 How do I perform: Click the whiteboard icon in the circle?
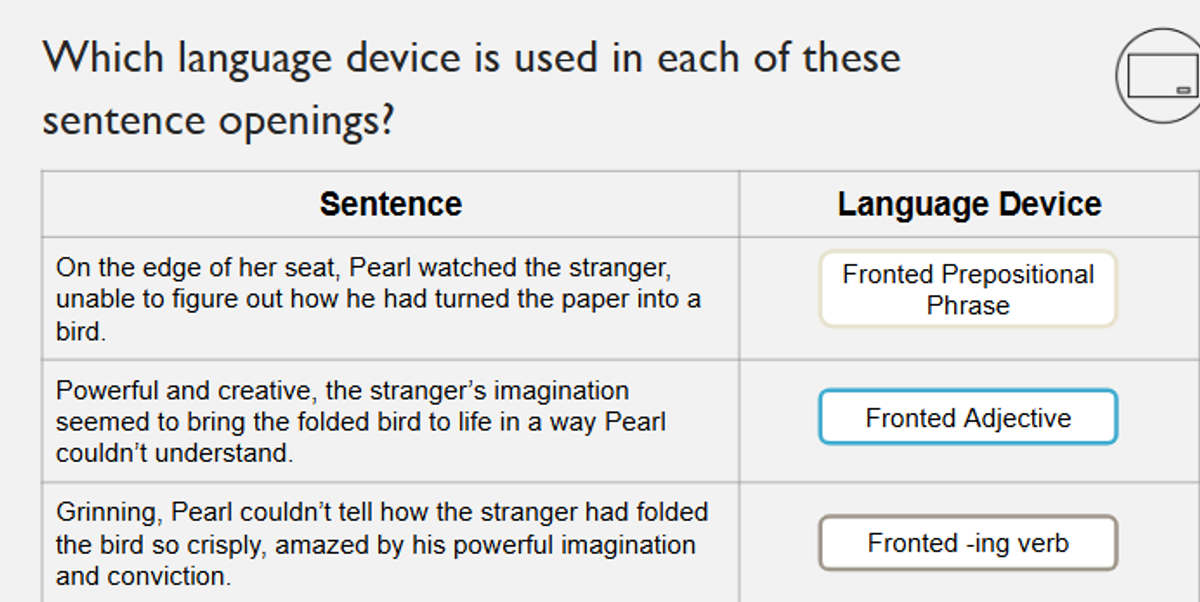(x=1160, y=76)
